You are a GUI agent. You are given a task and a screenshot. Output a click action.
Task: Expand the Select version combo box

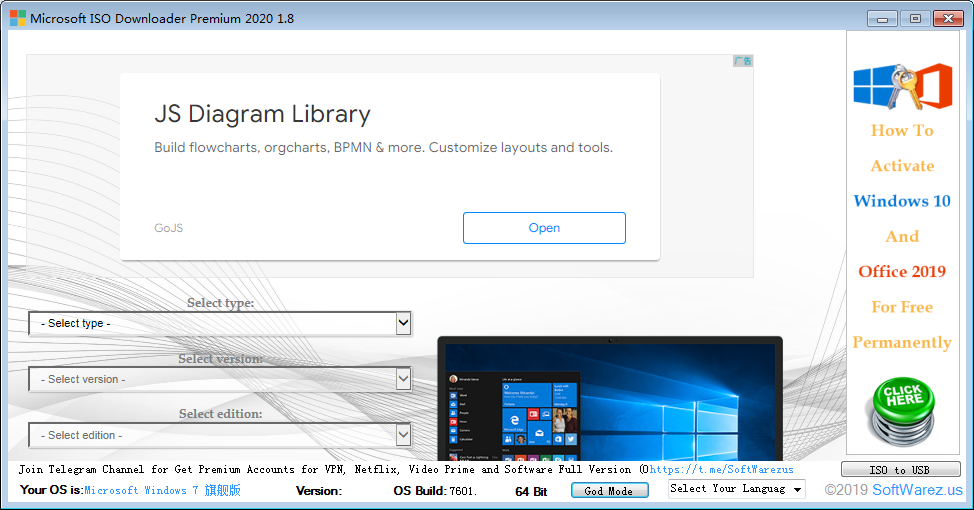(x=221, y=379)
